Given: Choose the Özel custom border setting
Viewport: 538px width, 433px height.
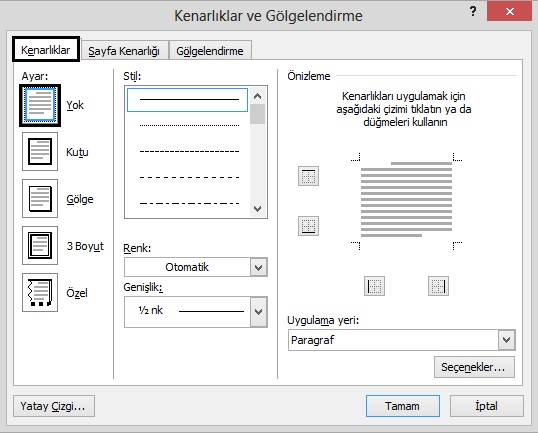Looking at the screenshot, I should click(40, 292).
